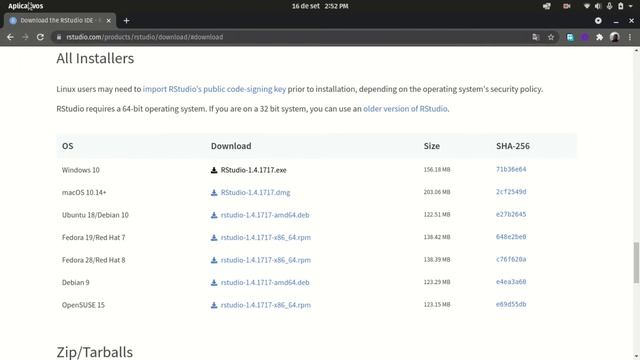
Task: Download RStudio-1.4.1717.dmg for macOS
Action: pos(256,193)
